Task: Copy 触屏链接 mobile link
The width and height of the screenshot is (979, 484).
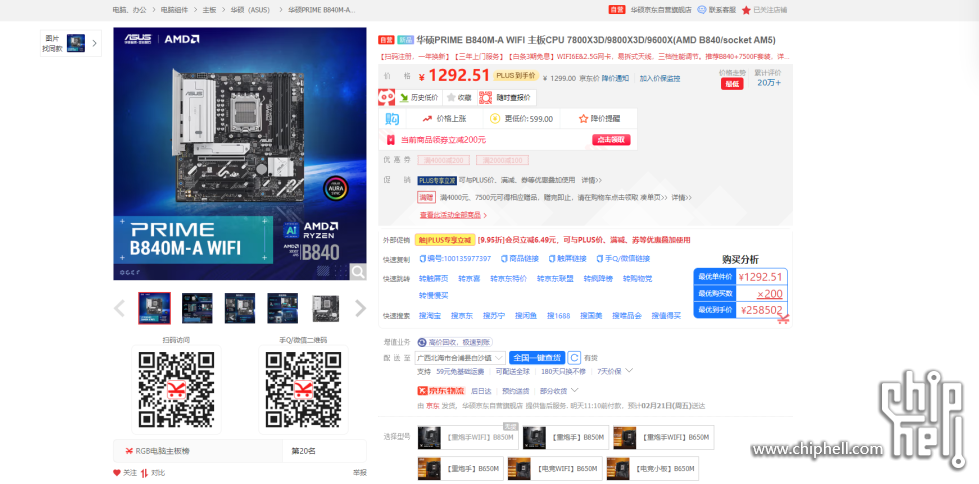Action: (568, 259)
